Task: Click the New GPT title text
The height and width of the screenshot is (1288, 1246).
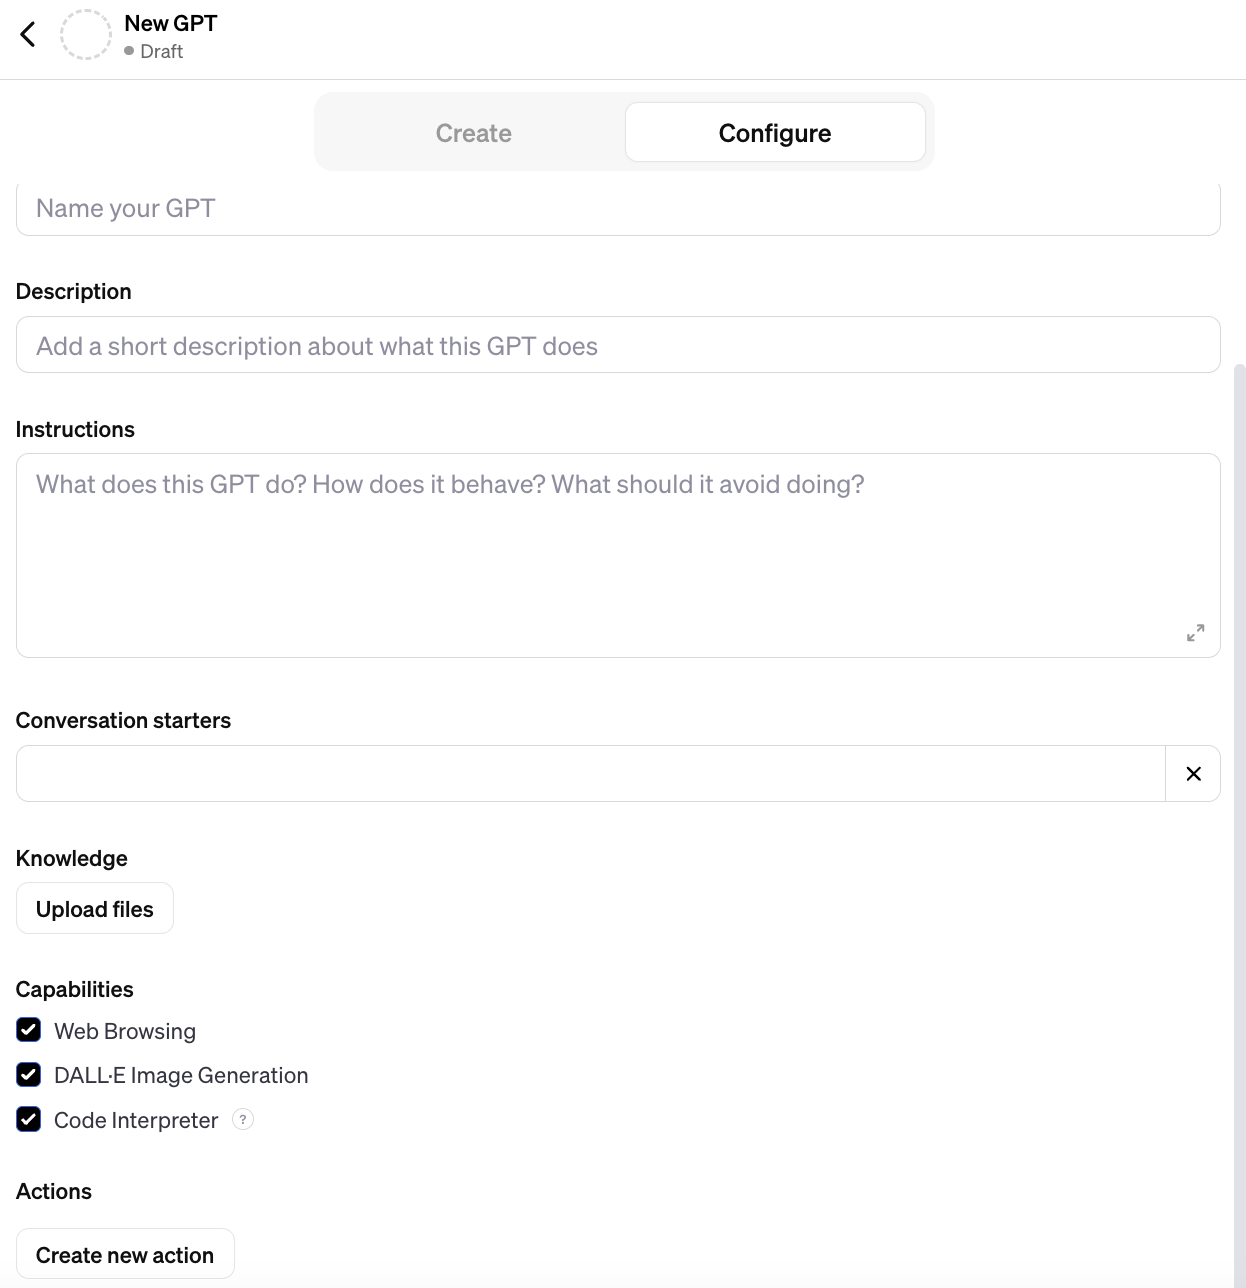Action: click(171, 23)
